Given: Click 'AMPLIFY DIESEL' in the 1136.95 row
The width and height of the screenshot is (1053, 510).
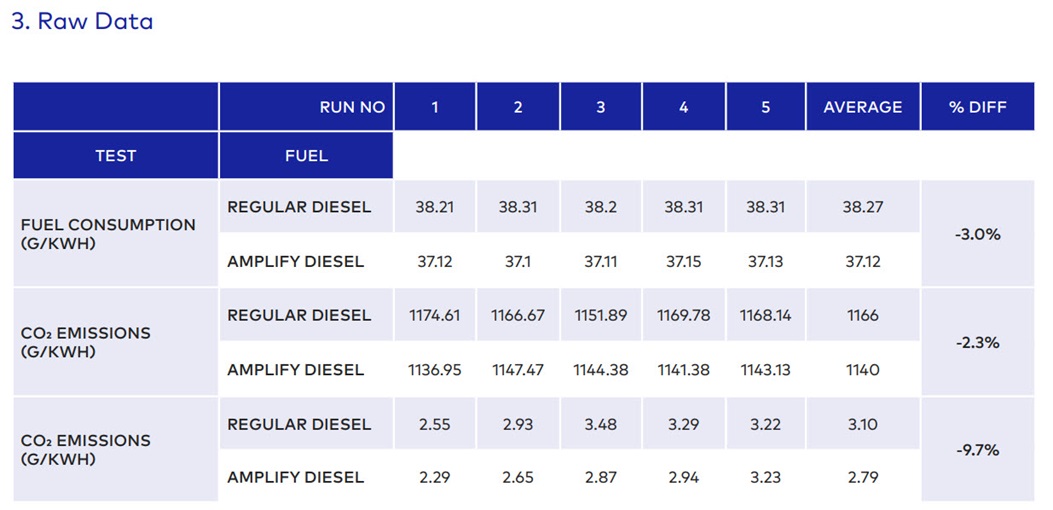Looking at the screenshot, I should point(295,369).
